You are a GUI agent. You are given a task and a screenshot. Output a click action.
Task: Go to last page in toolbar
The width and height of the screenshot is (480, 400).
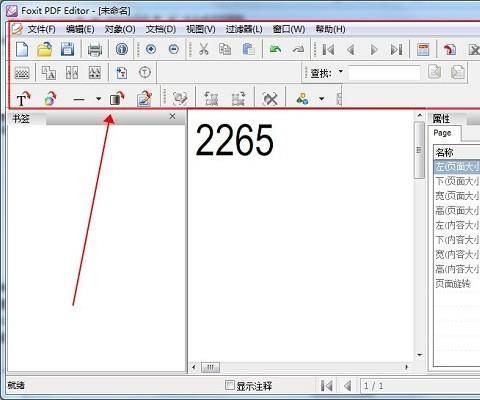[396, 50]
